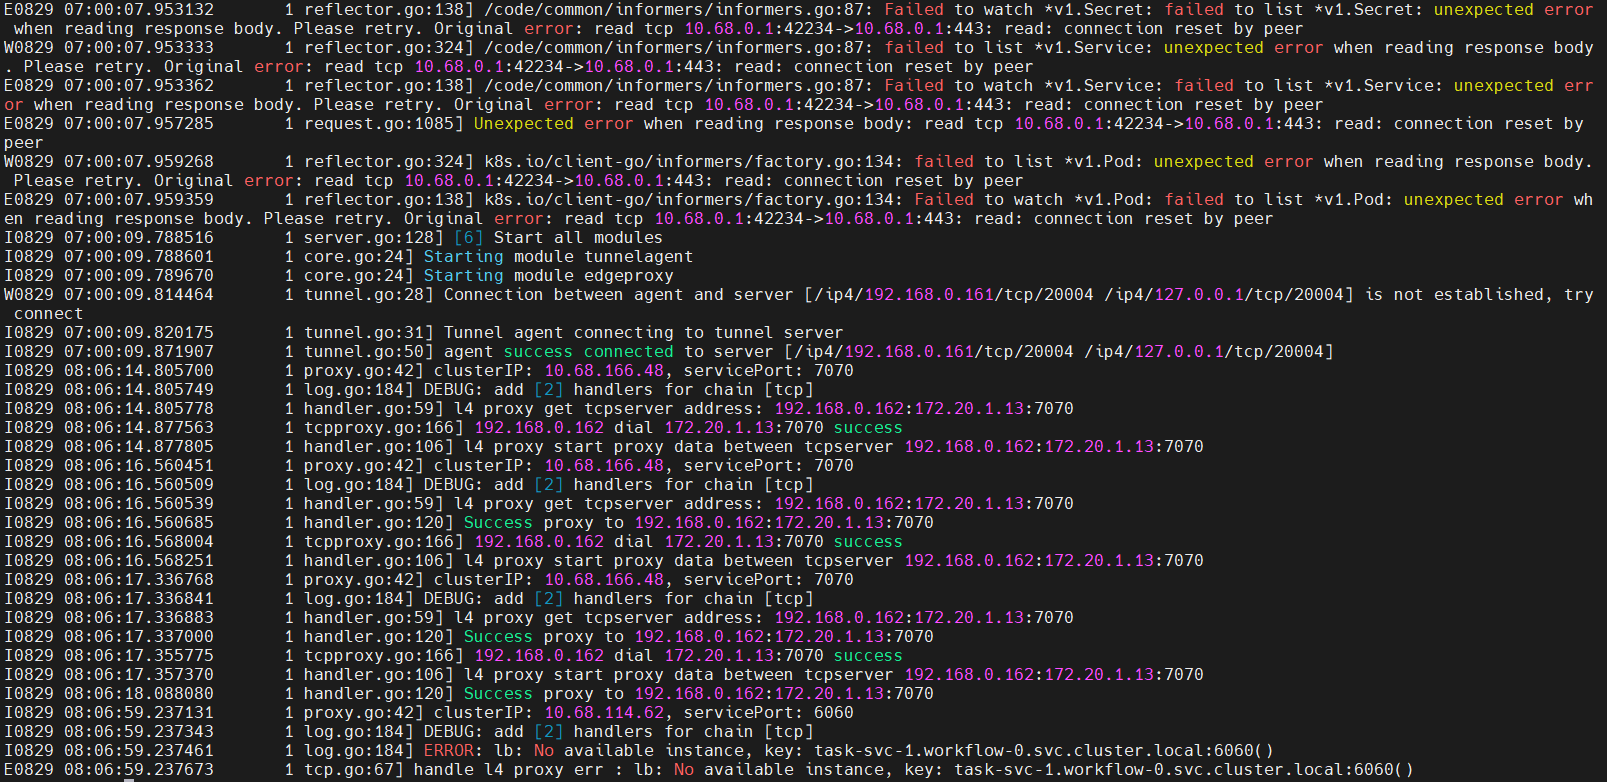The height and width of the screenshot is (782, 1607).
Task: Click the timestamp 08:06:14.877805
Action: coord(139,447)
